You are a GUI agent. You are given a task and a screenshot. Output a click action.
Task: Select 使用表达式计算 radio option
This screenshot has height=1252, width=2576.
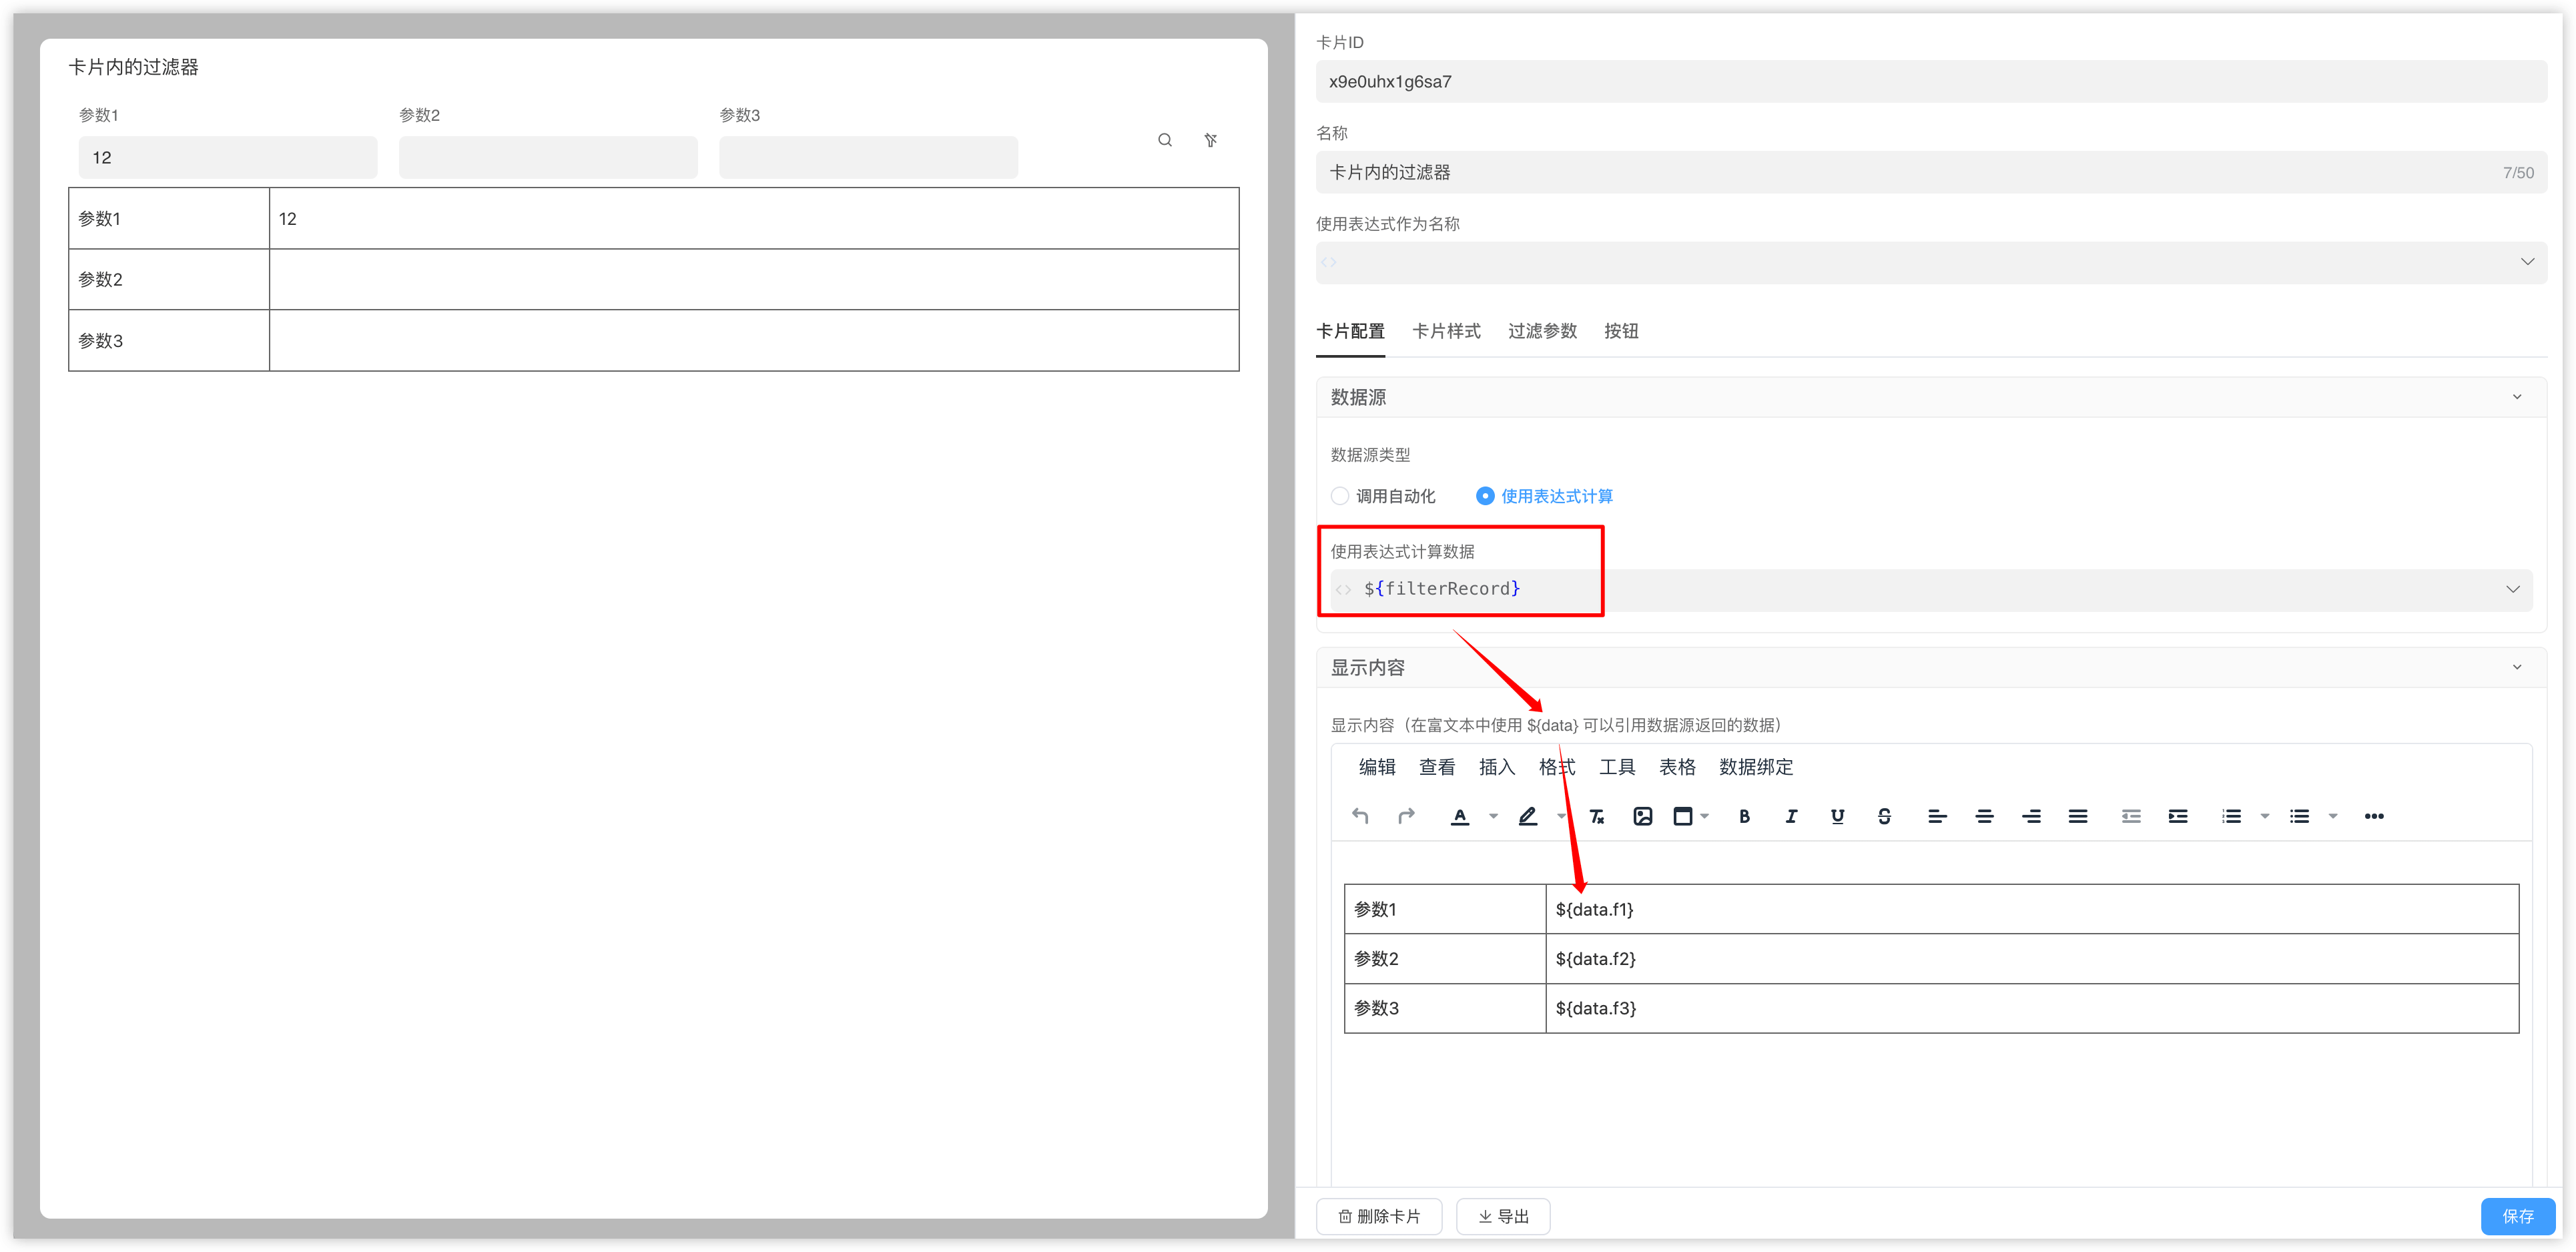[1485, 496]
